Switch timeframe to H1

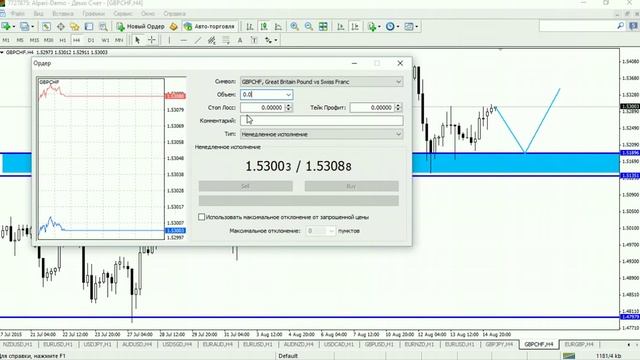coord(62,40)
